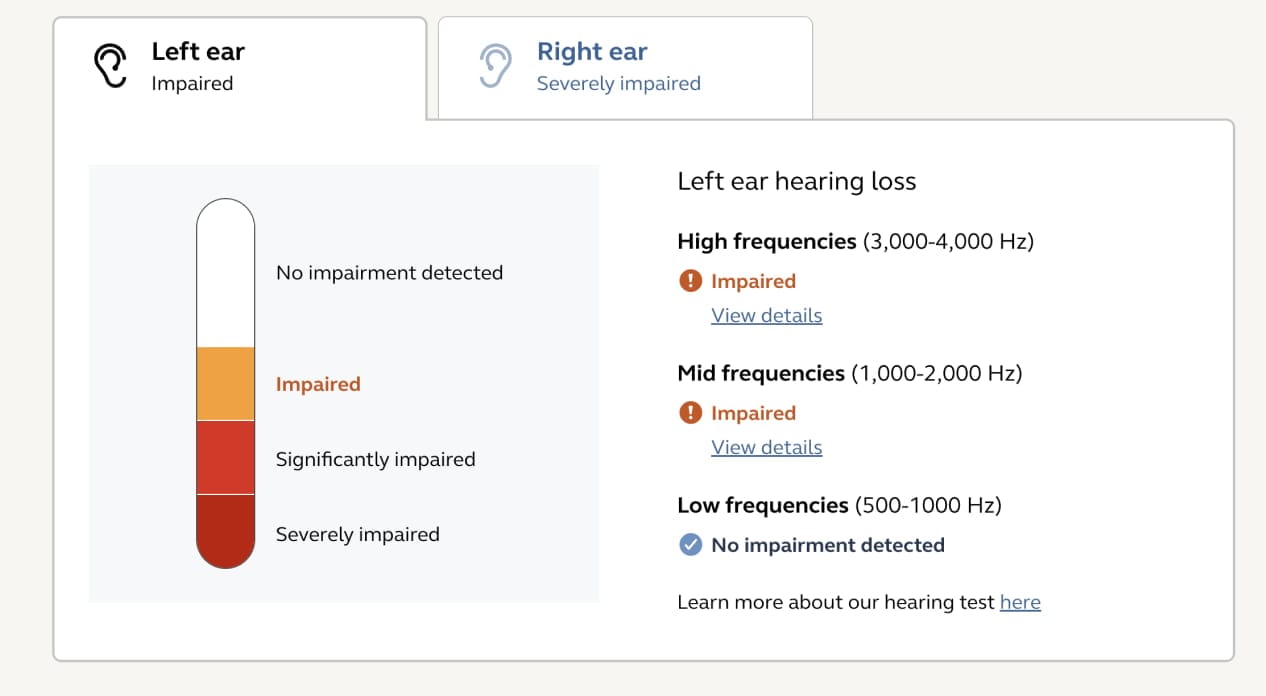Click the here link about the hearing test

point(1020,602)
